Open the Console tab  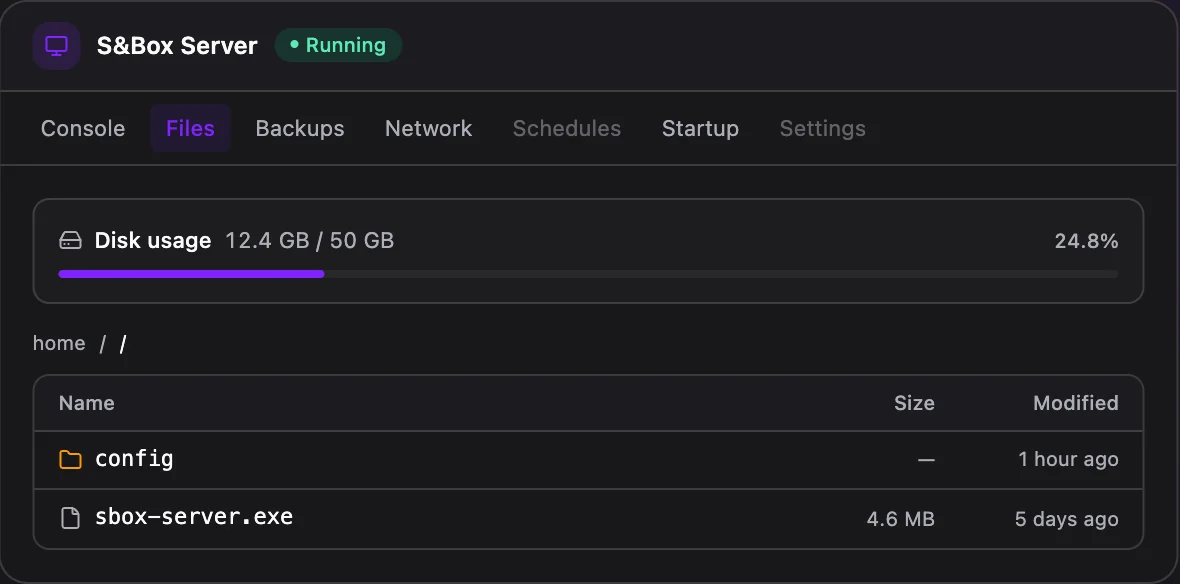coord(83,129)
